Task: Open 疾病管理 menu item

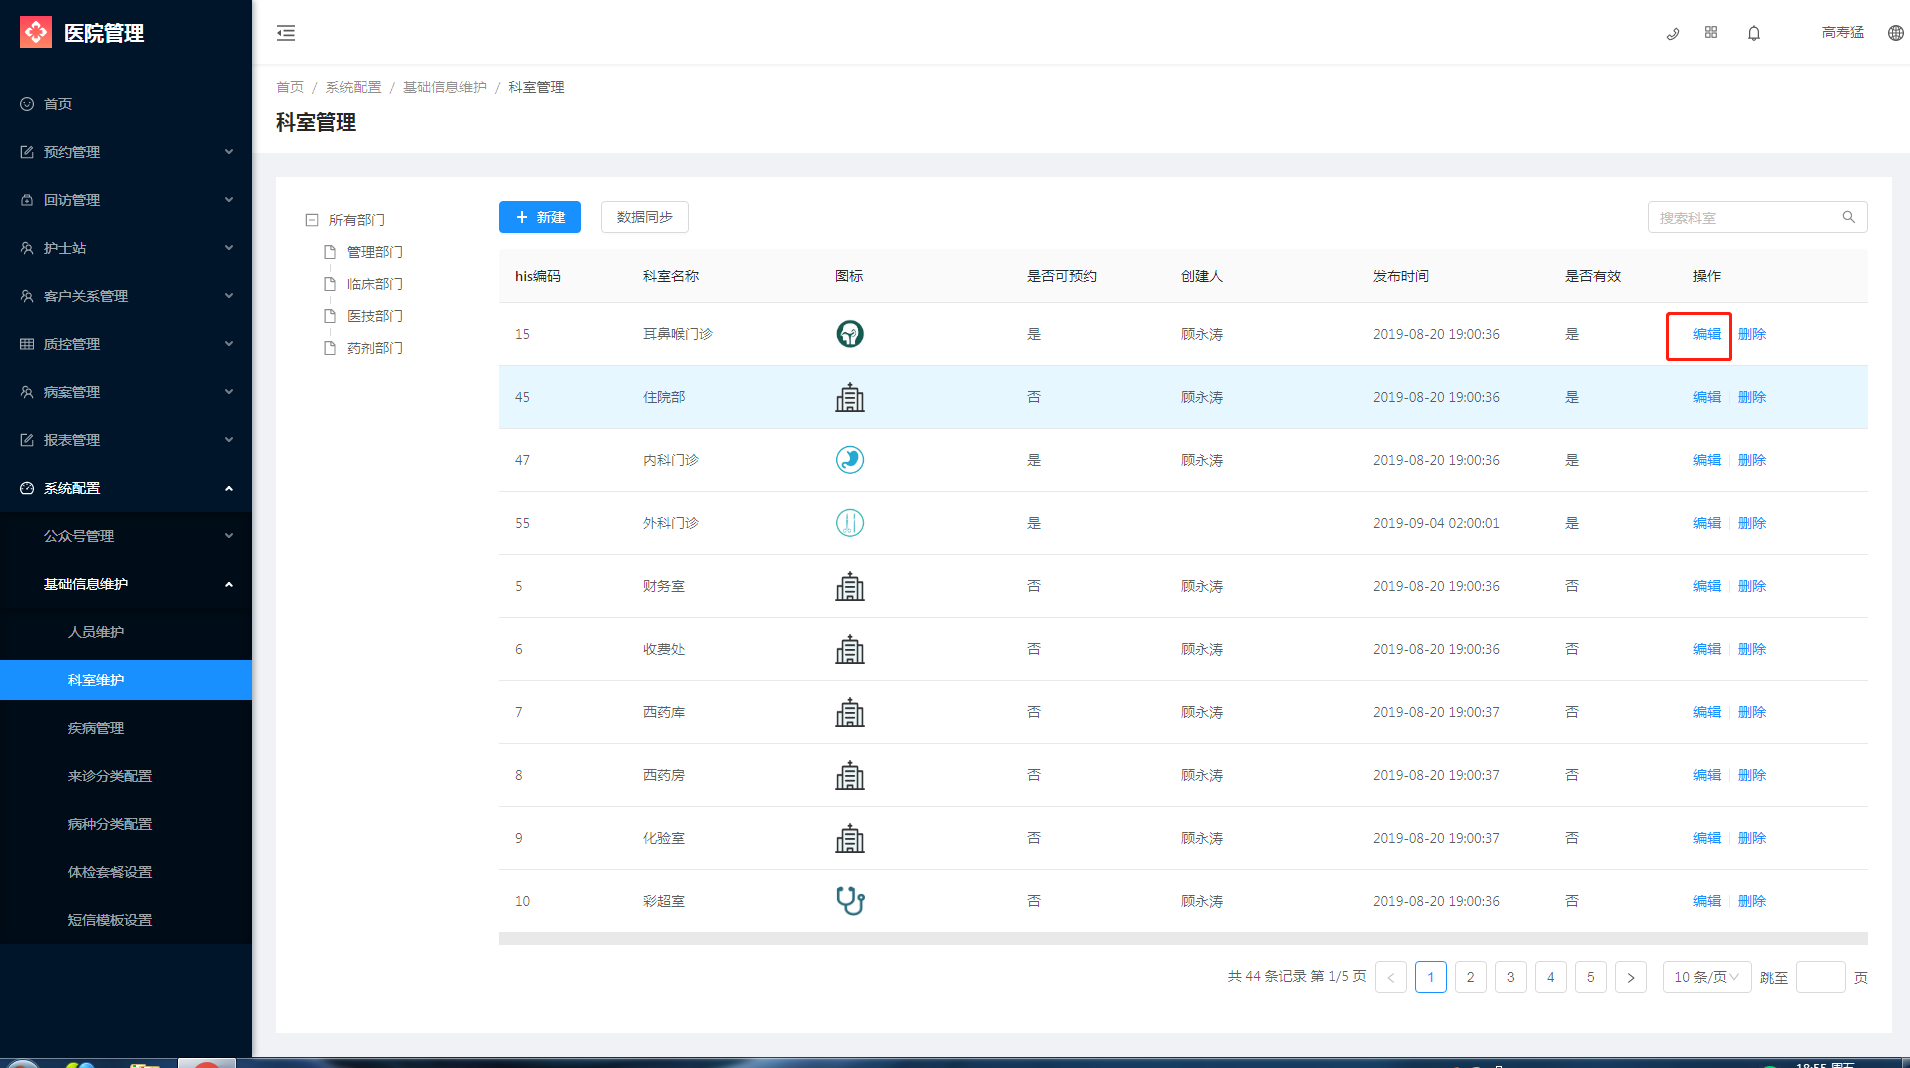Action: [126, 728]
